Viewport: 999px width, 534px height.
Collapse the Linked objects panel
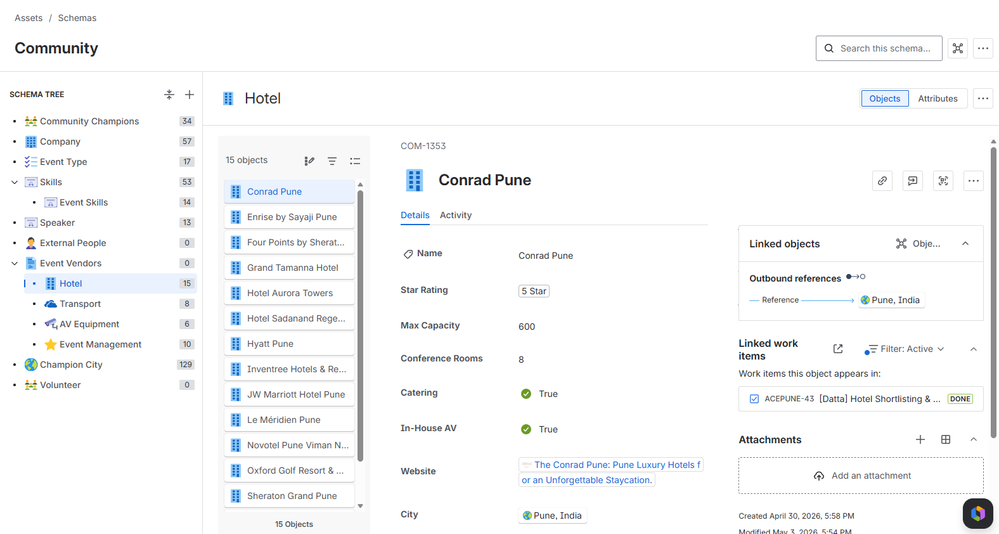click(x=965, y=243)
